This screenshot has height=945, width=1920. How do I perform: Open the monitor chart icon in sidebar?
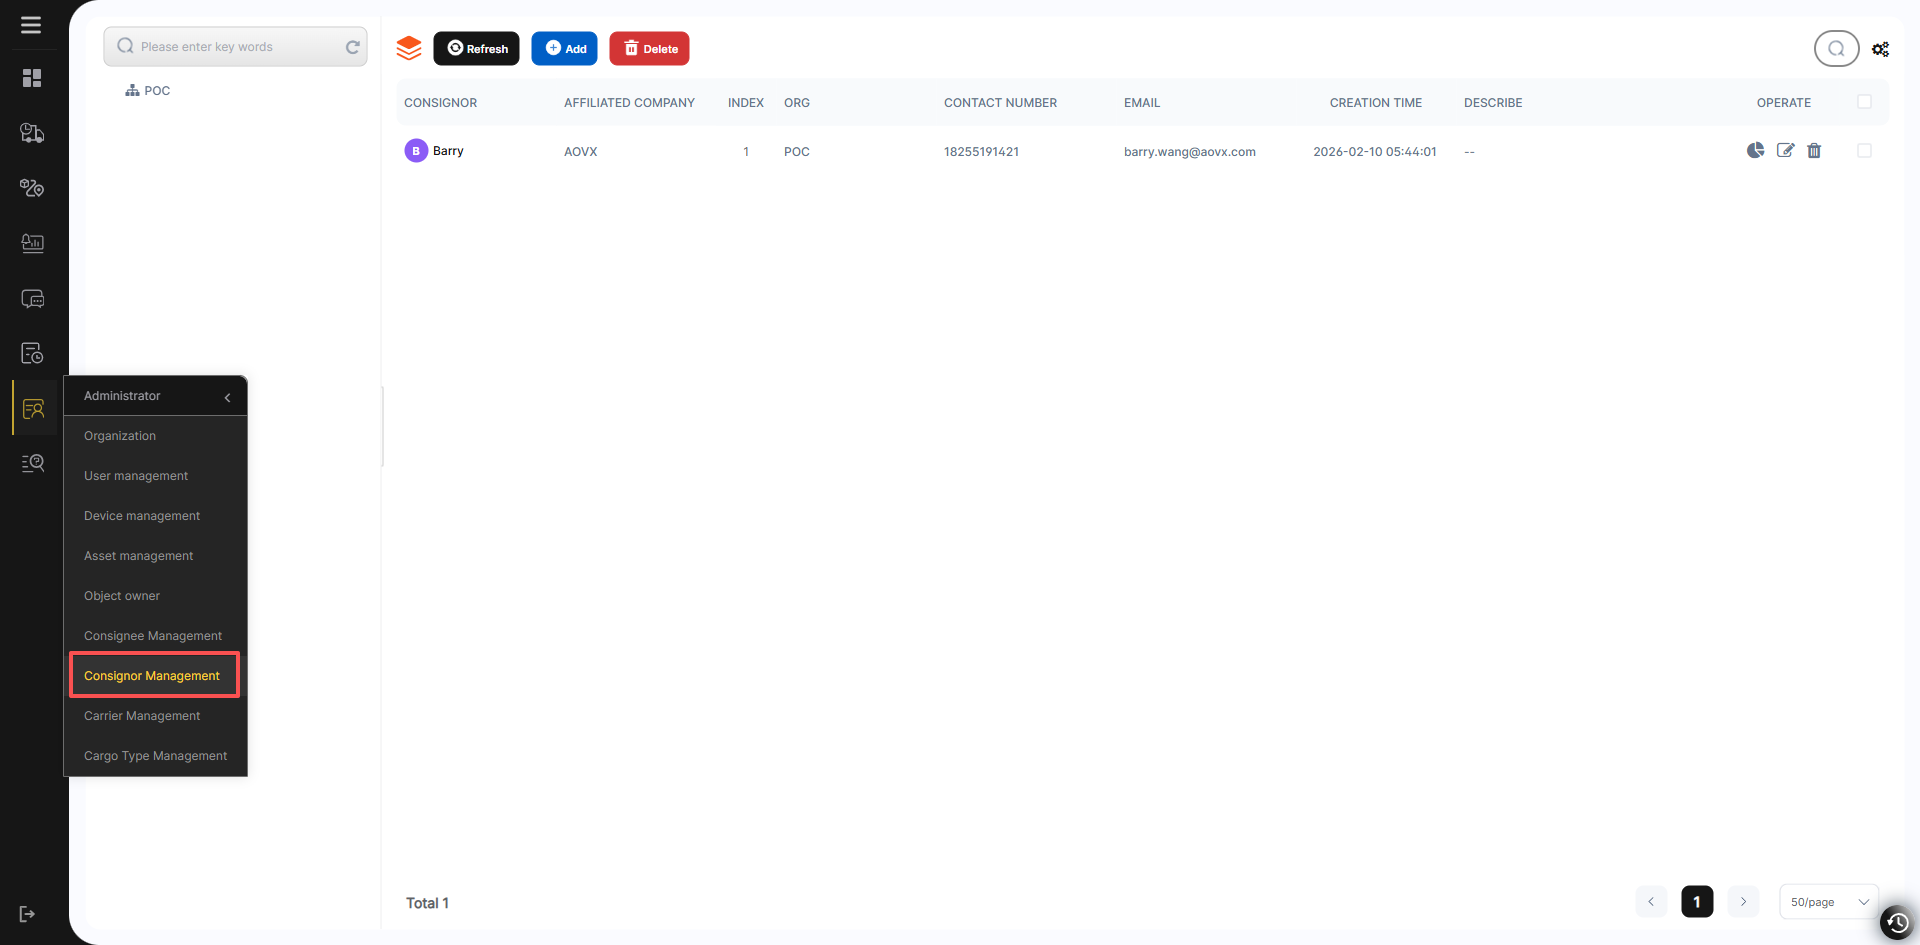click(32, 243)
